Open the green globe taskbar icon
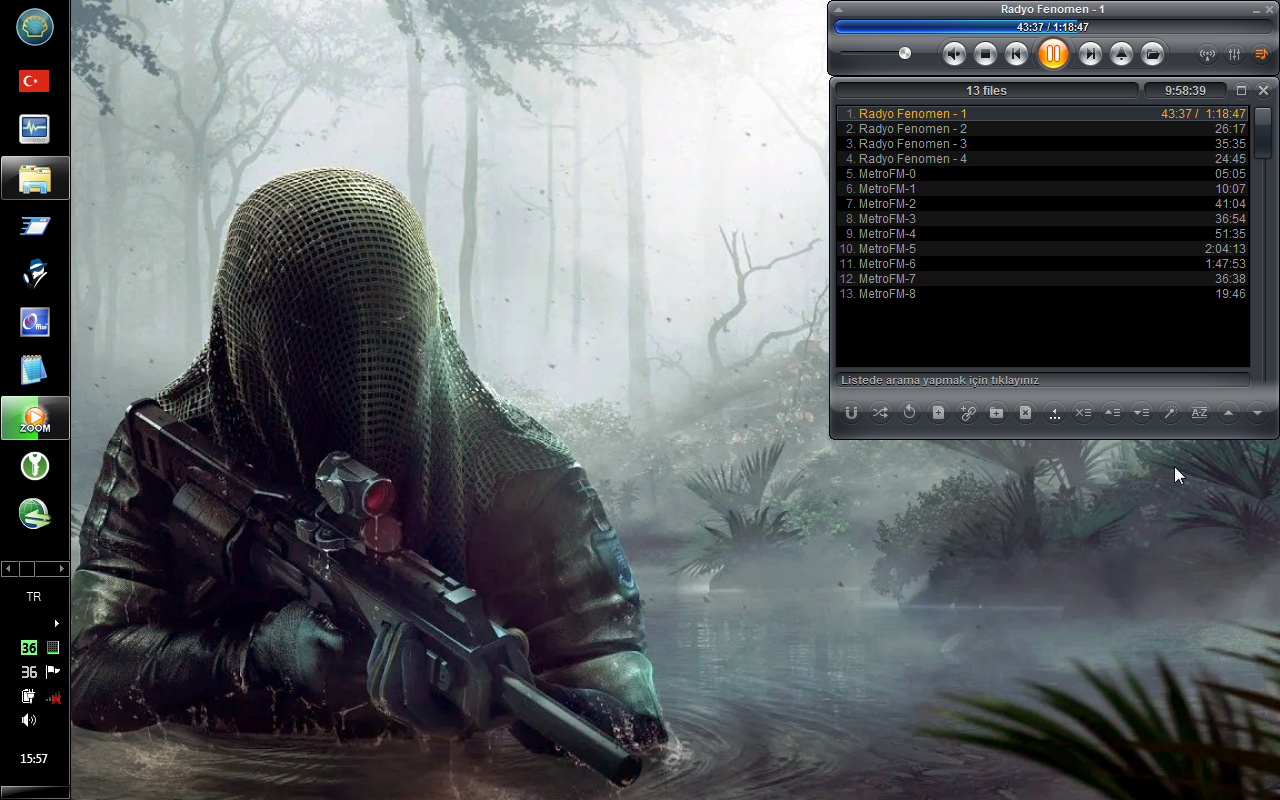This screenshot has height=800, width=1280. coord(35,514)
